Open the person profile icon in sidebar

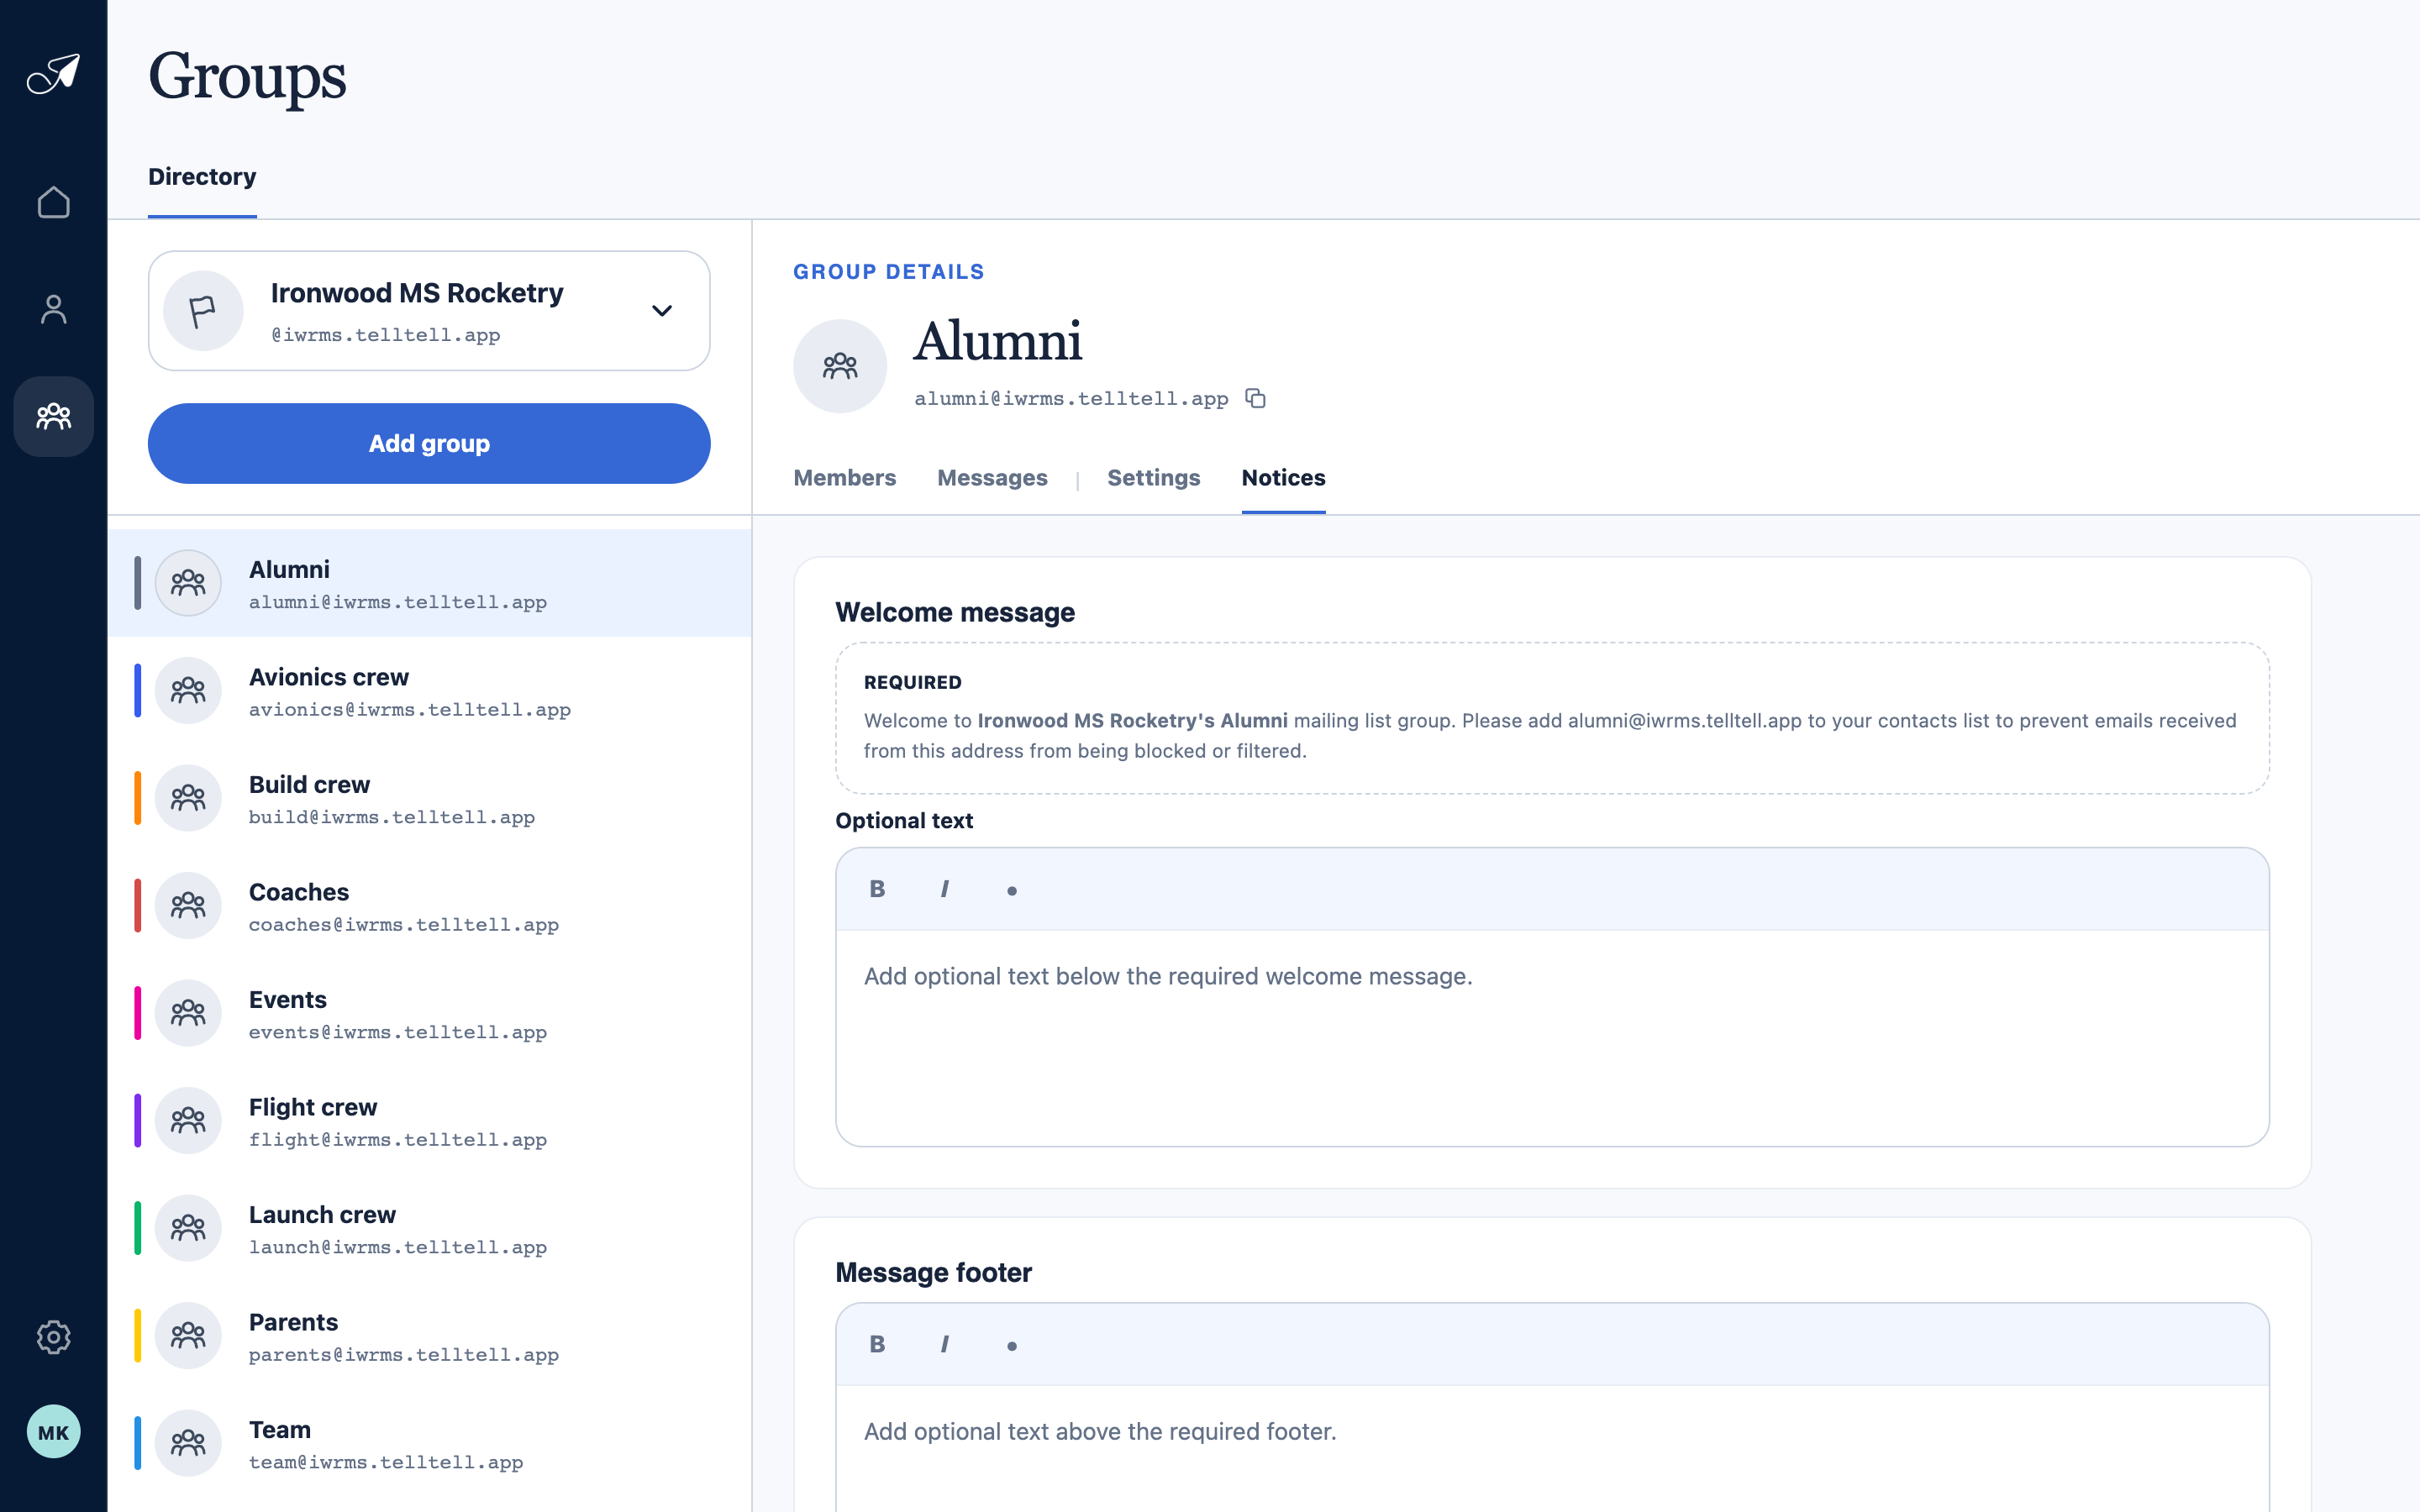click(53, 309)
